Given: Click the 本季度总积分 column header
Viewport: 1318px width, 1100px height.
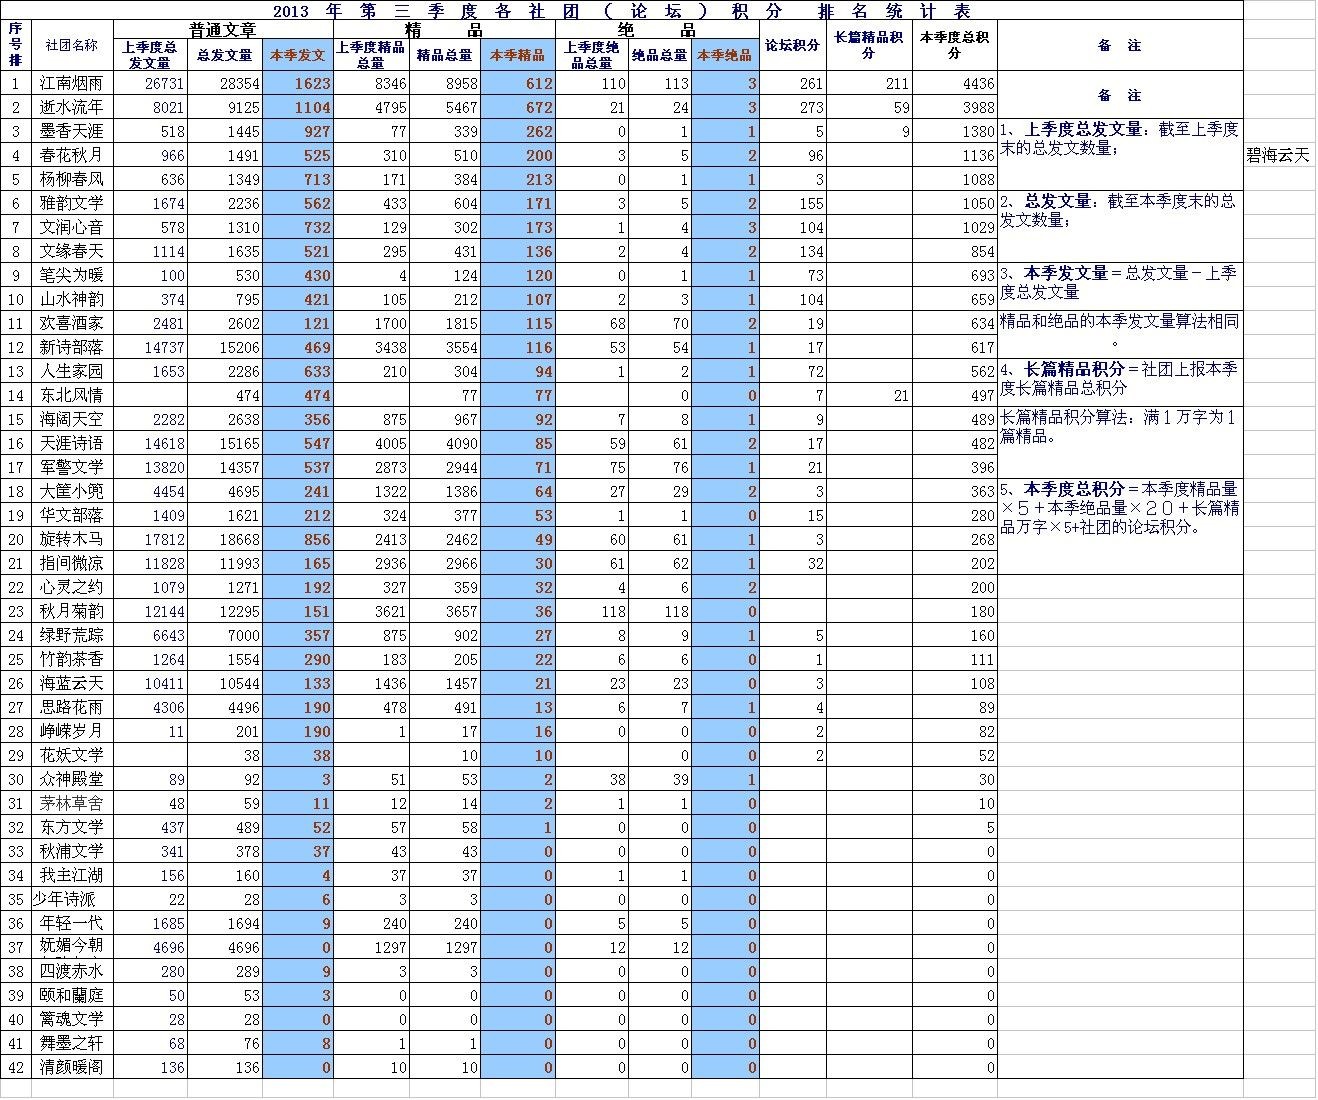Looking at the screenshot, I should coord(954,46).
